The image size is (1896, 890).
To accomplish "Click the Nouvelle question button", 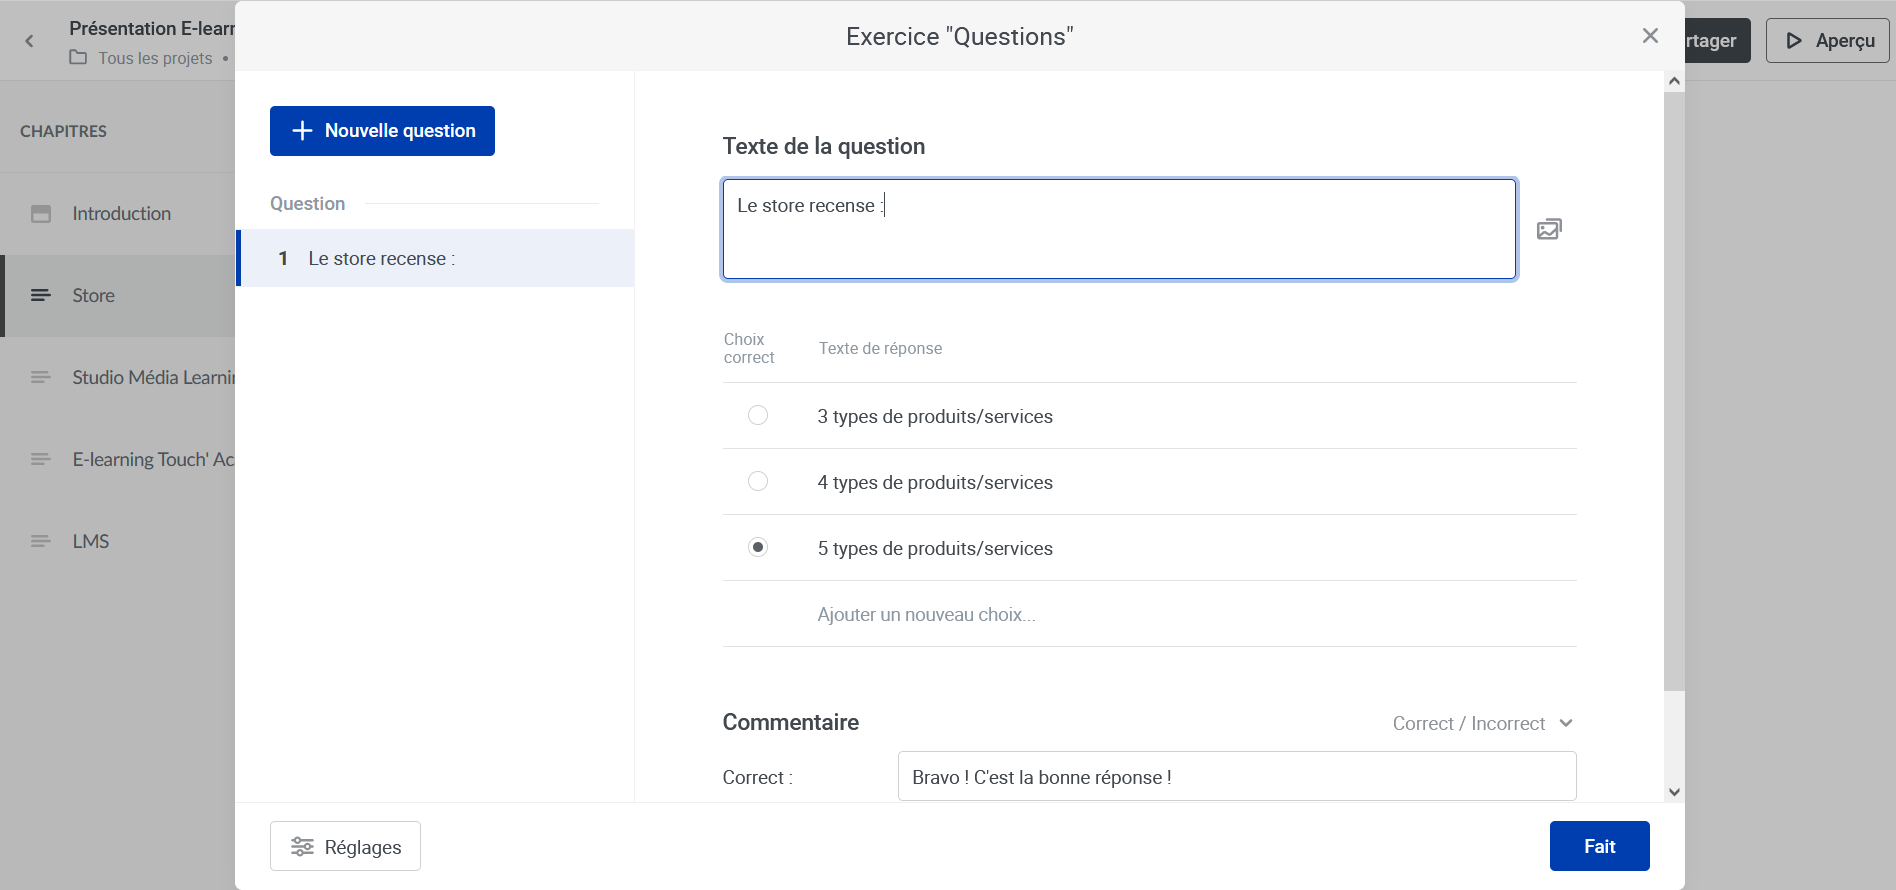I will click(382, 131).
